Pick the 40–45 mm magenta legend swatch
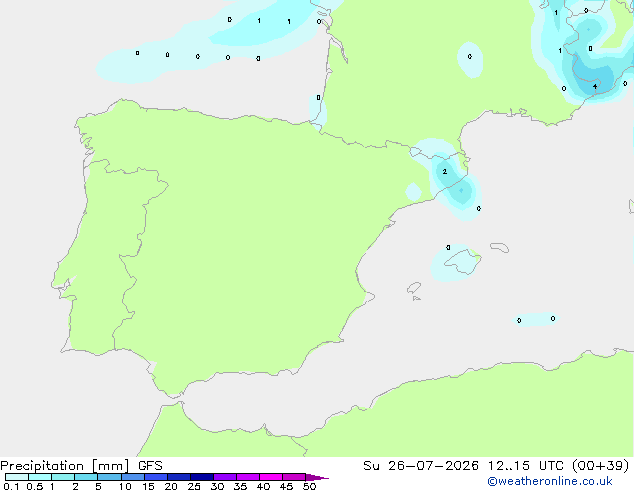 click(x=271, y=477)
